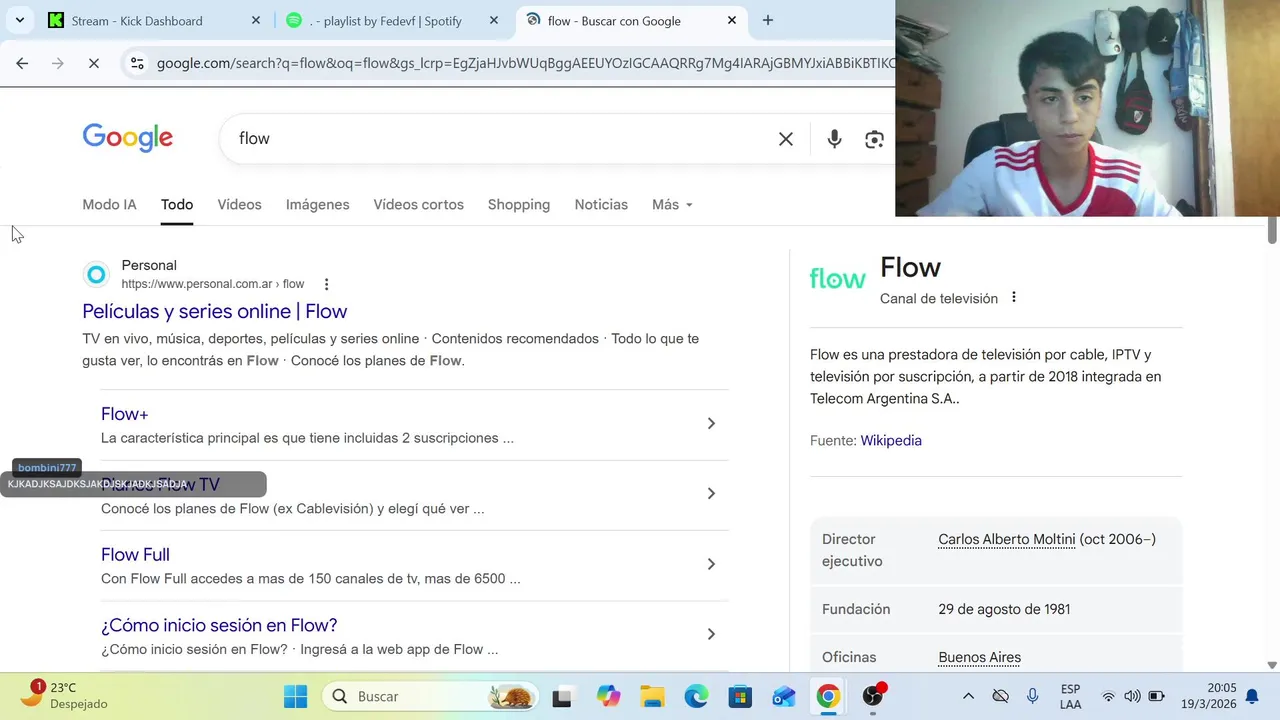The height and width of the screenshot is (720, 1280).
Task: Open the ESP LAA language switcher
Action: pos(1070,696)
